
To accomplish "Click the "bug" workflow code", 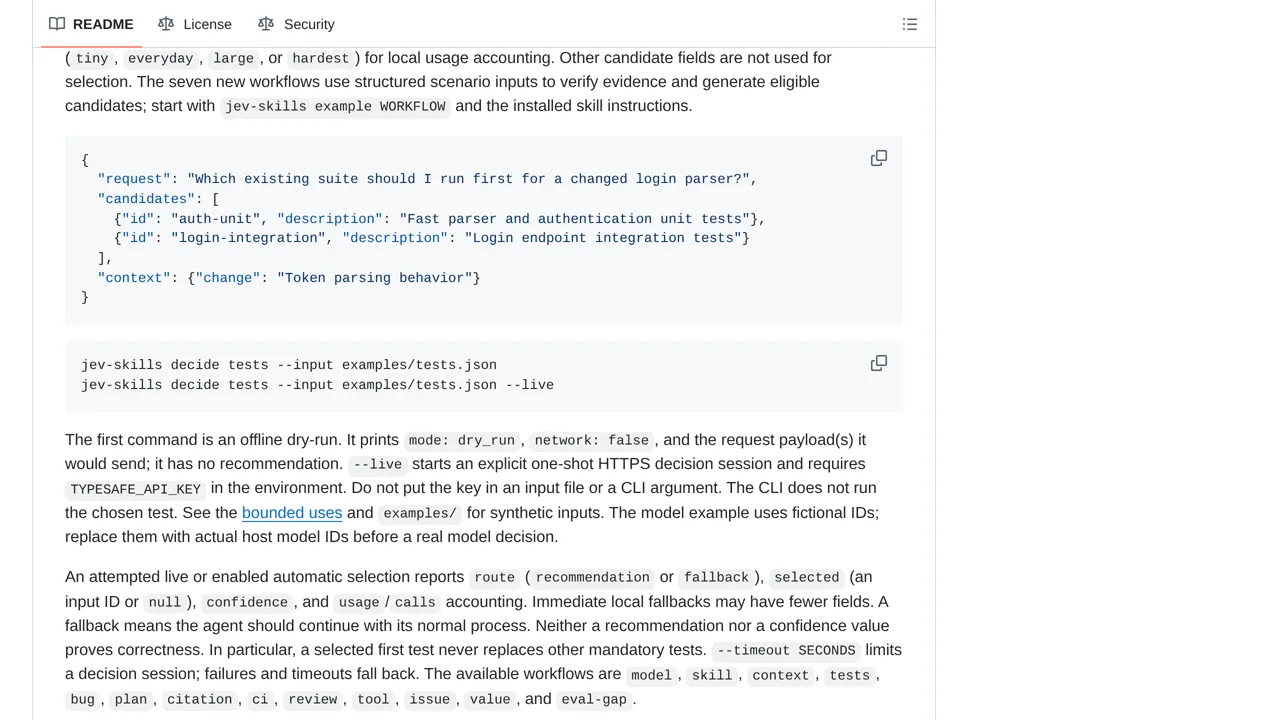I will [83, 700].
